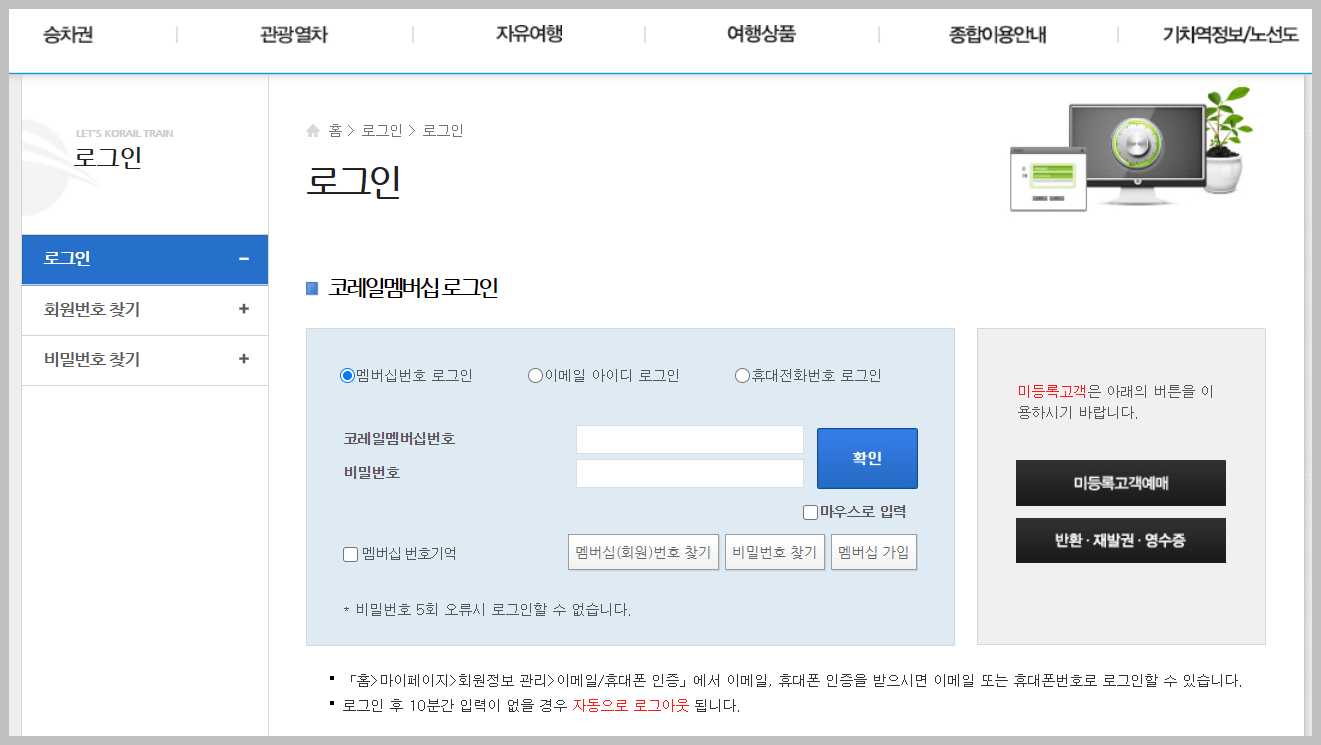Viewport: 1321px width, 745px height.
Task: Click 홈 link in breadcrumb
Action: point(335,131)
